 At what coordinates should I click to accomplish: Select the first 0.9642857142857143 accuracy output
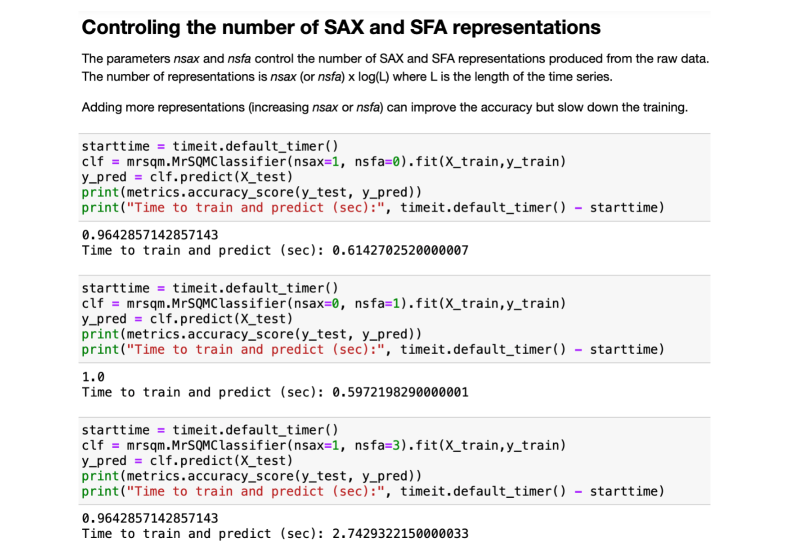pyautogui.click(x=150, y=235)
